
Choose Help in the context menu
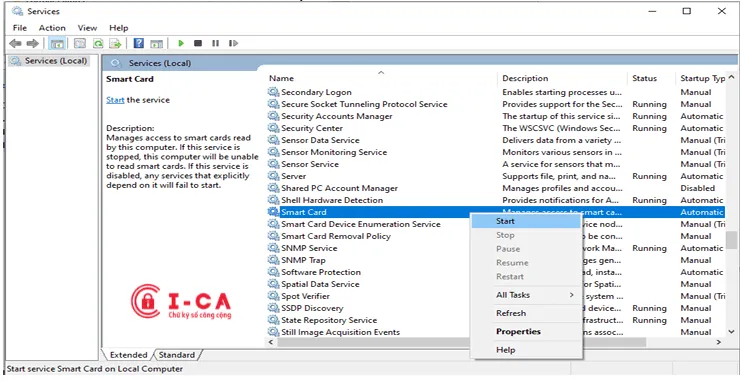(526, 350)
